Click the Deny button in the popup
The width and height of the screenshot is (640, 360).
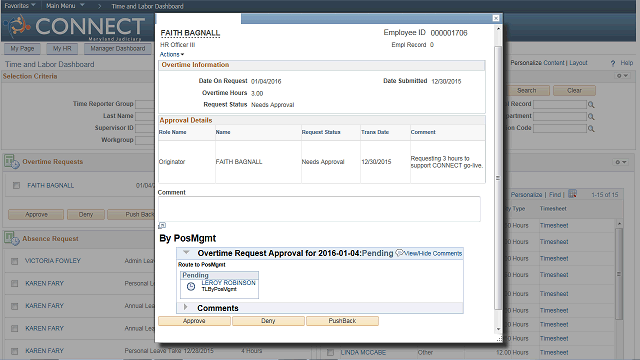[268, 321]
